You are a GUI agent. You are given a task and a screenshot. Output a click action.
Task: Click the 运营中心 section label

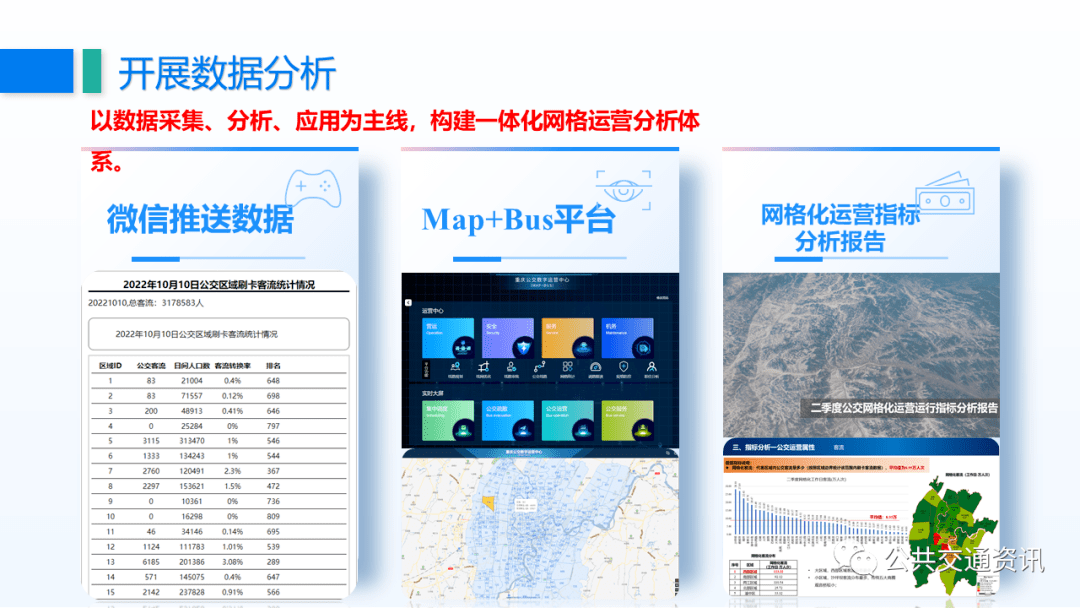point(433,311)
